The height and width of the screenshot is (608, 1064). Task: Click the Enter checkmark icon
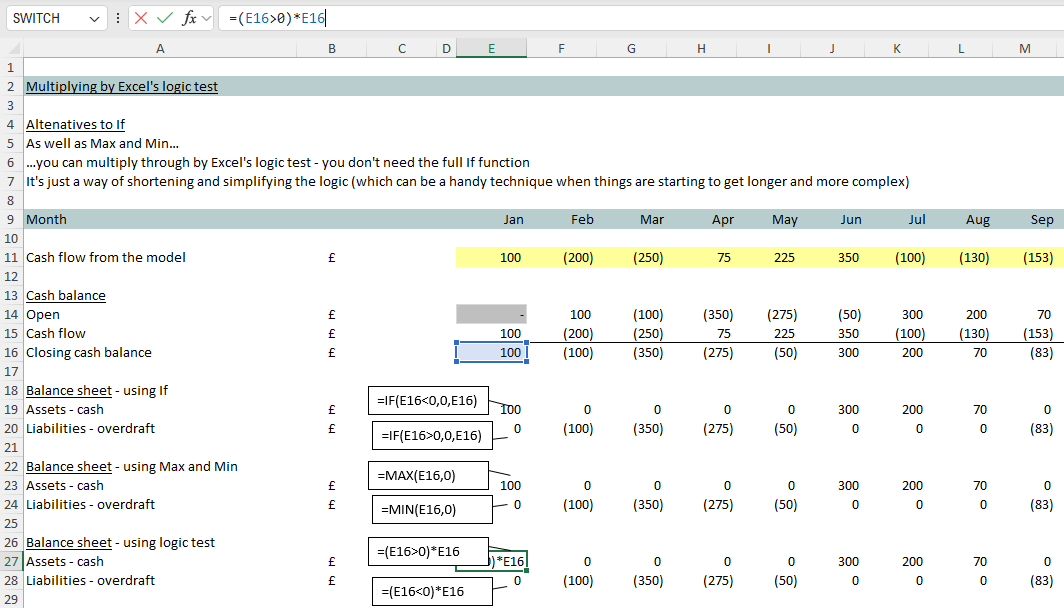tap(165, 18)
